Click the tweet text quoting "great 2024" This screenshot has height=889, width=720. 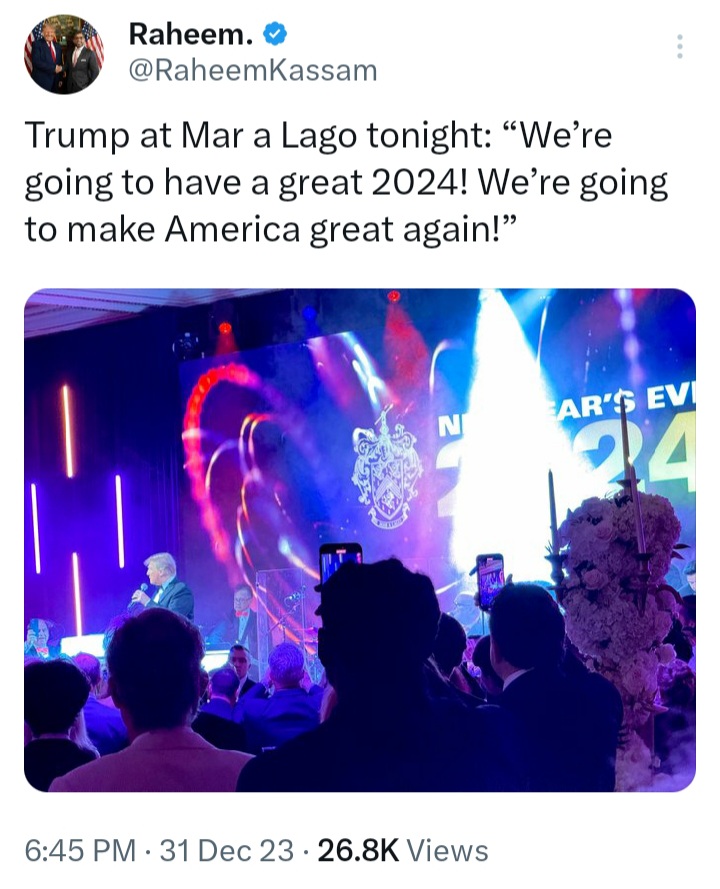point(346,182)
